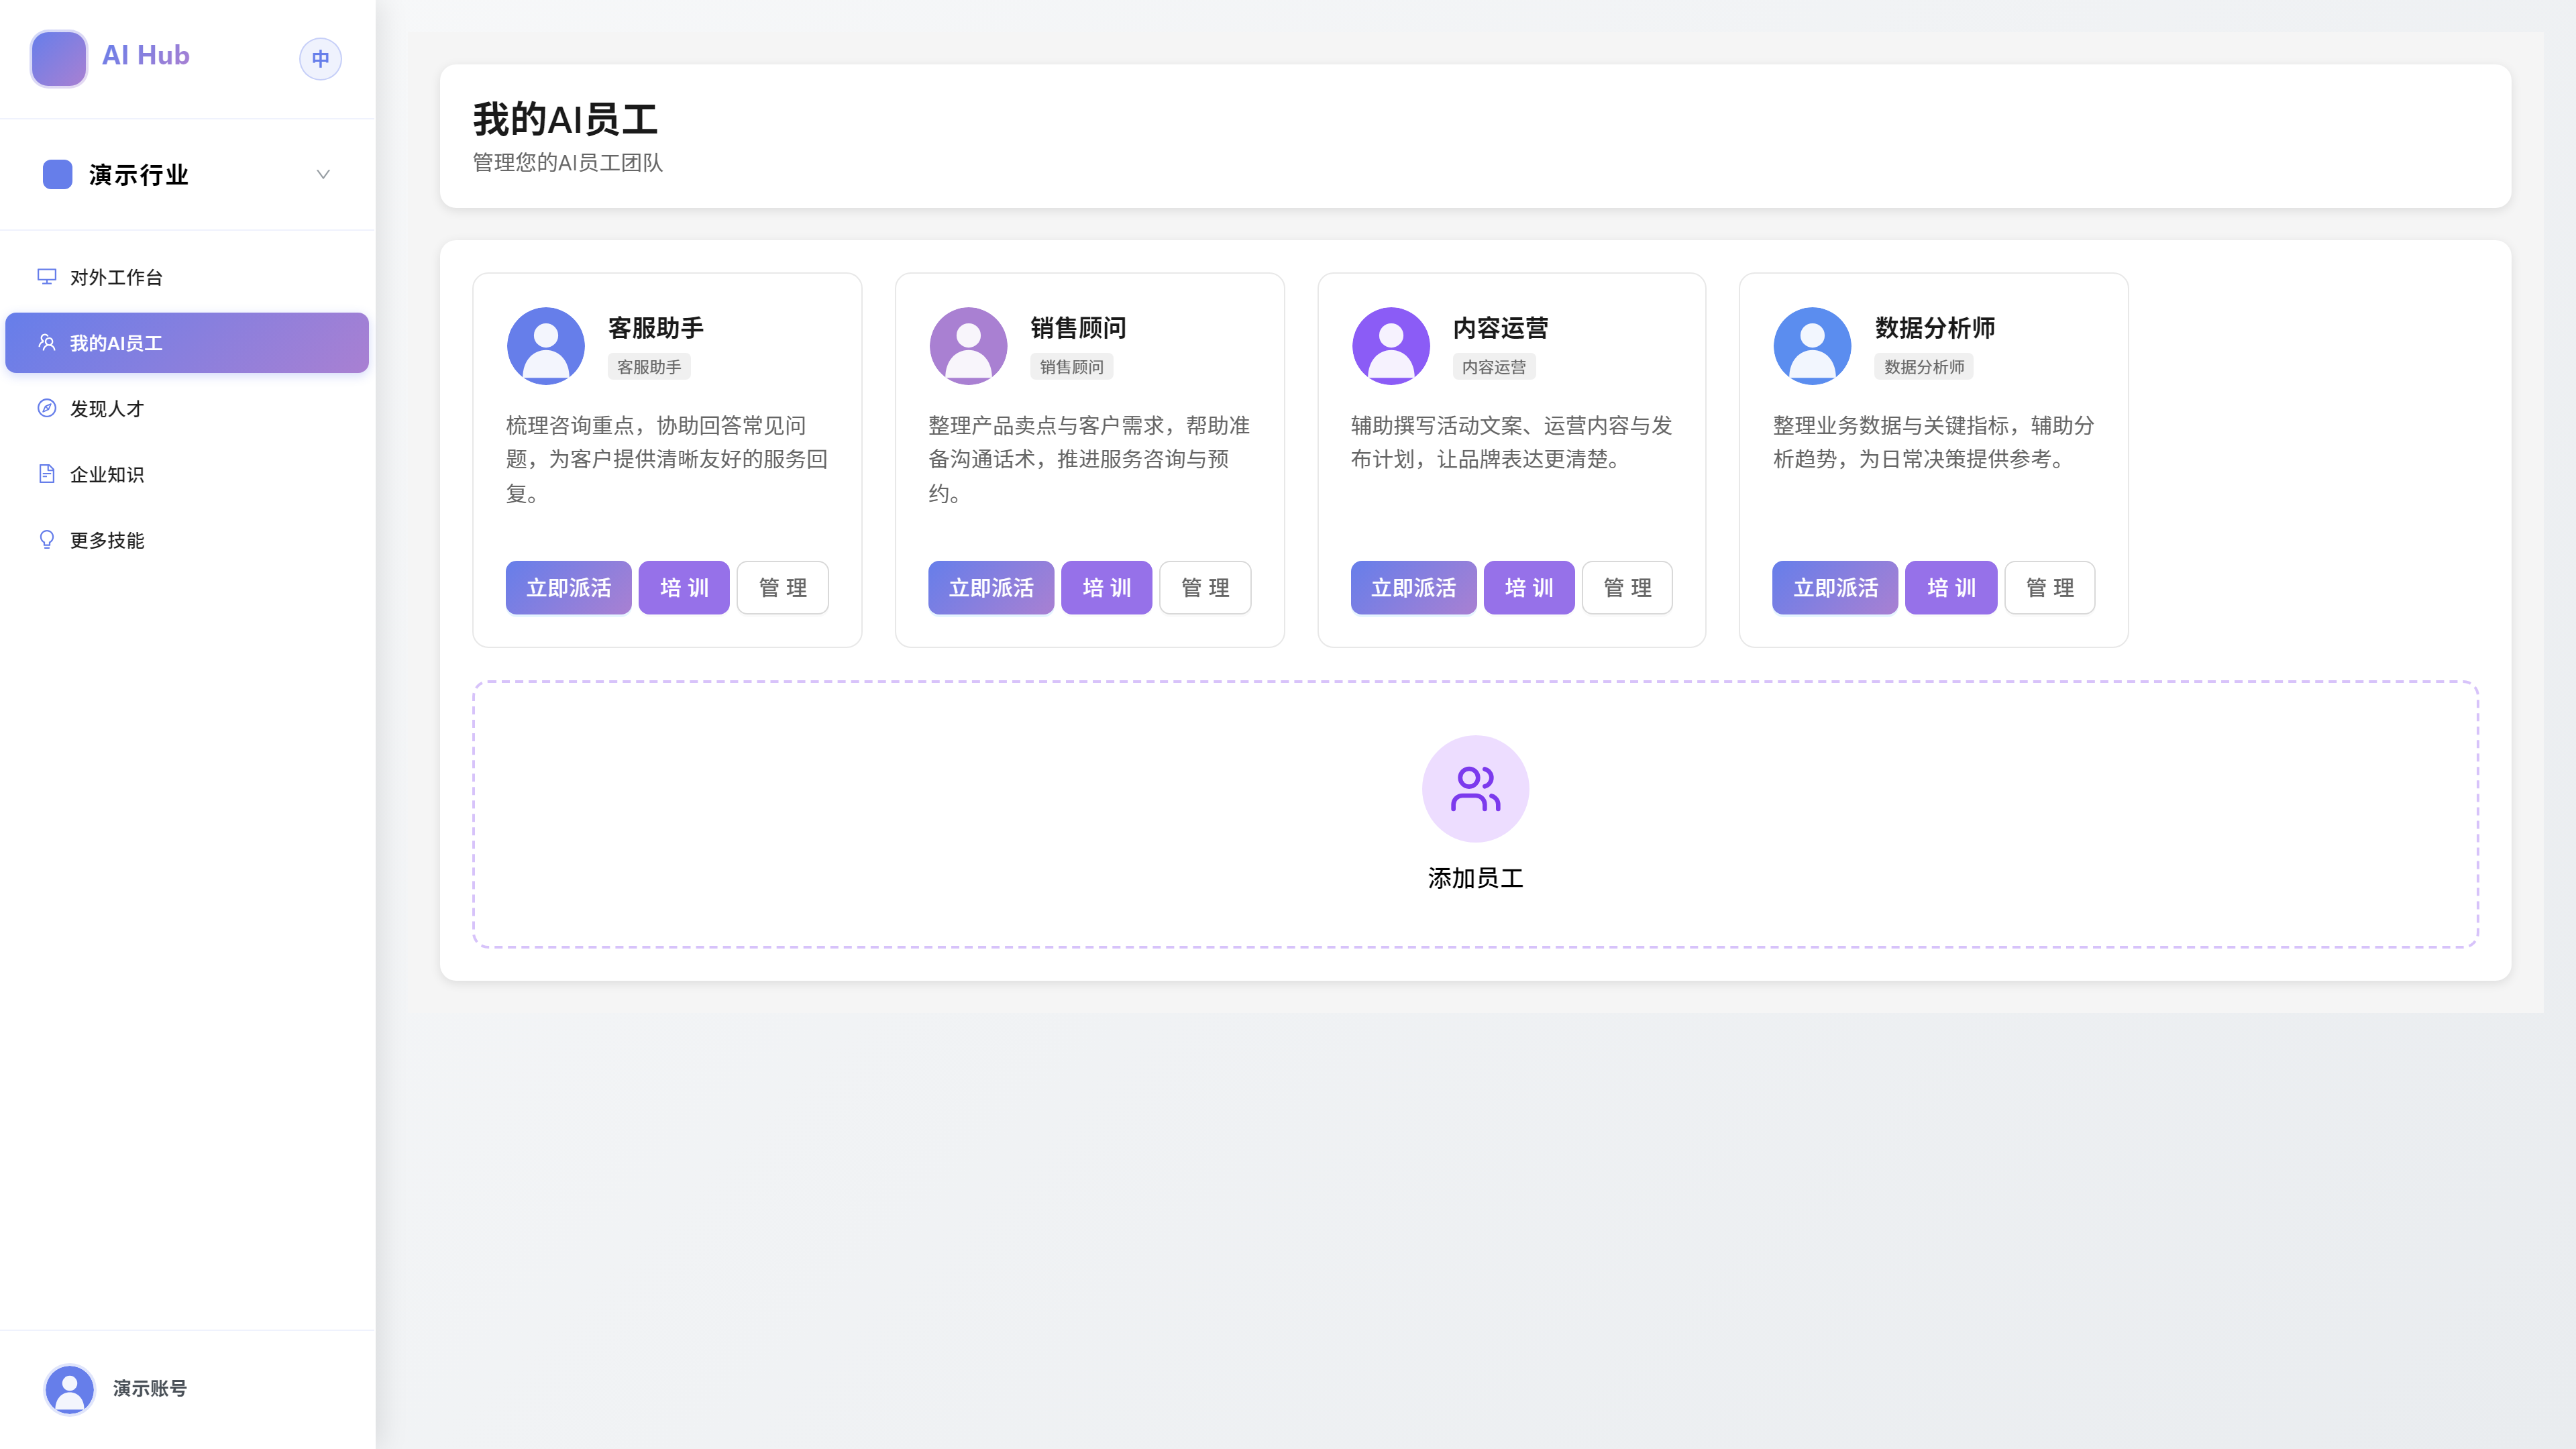Click the 数据分析师 card title
The image size is (2576, 1449).
tap(1935, 328)
